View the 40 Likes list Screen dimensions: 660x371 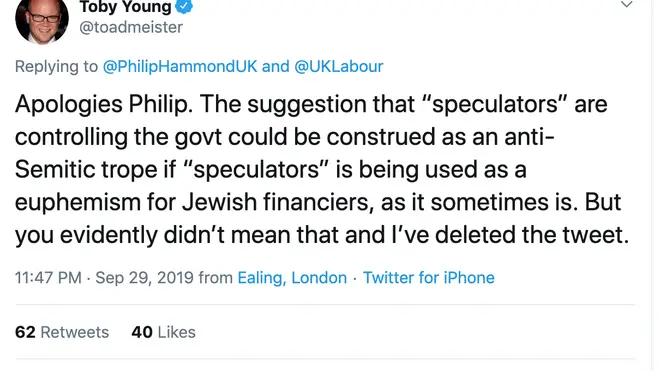(163, 332)
